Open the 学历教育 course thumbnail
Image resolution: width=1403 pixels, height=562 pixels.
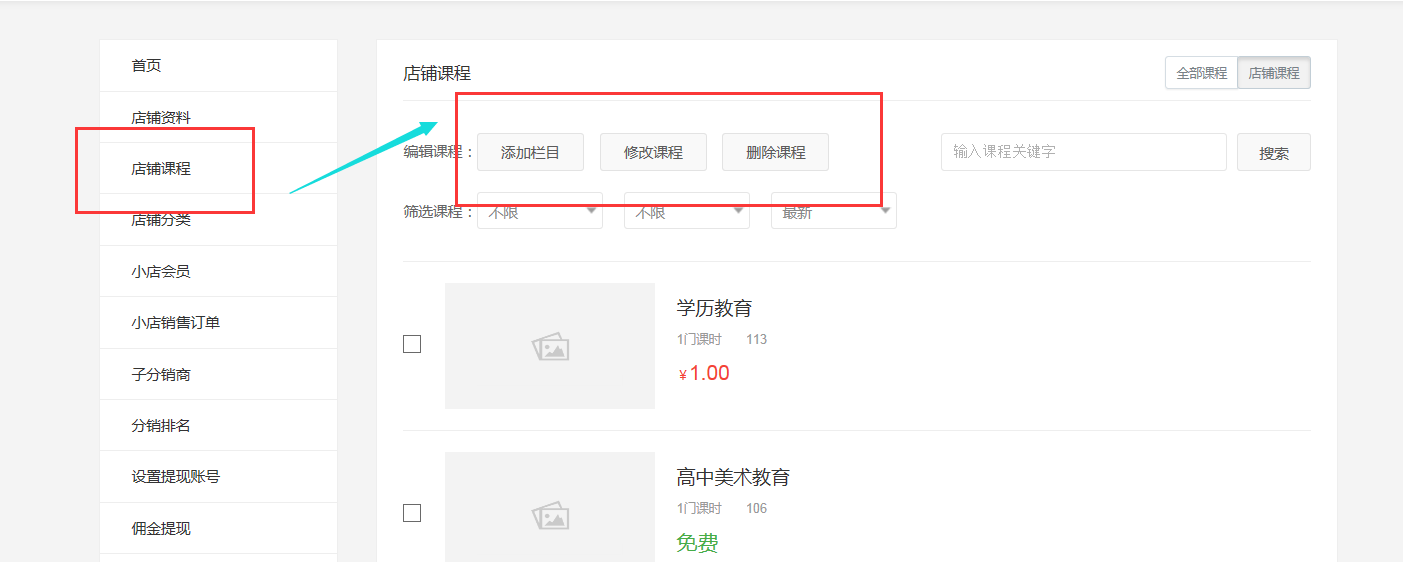click(x=550, y=346)
